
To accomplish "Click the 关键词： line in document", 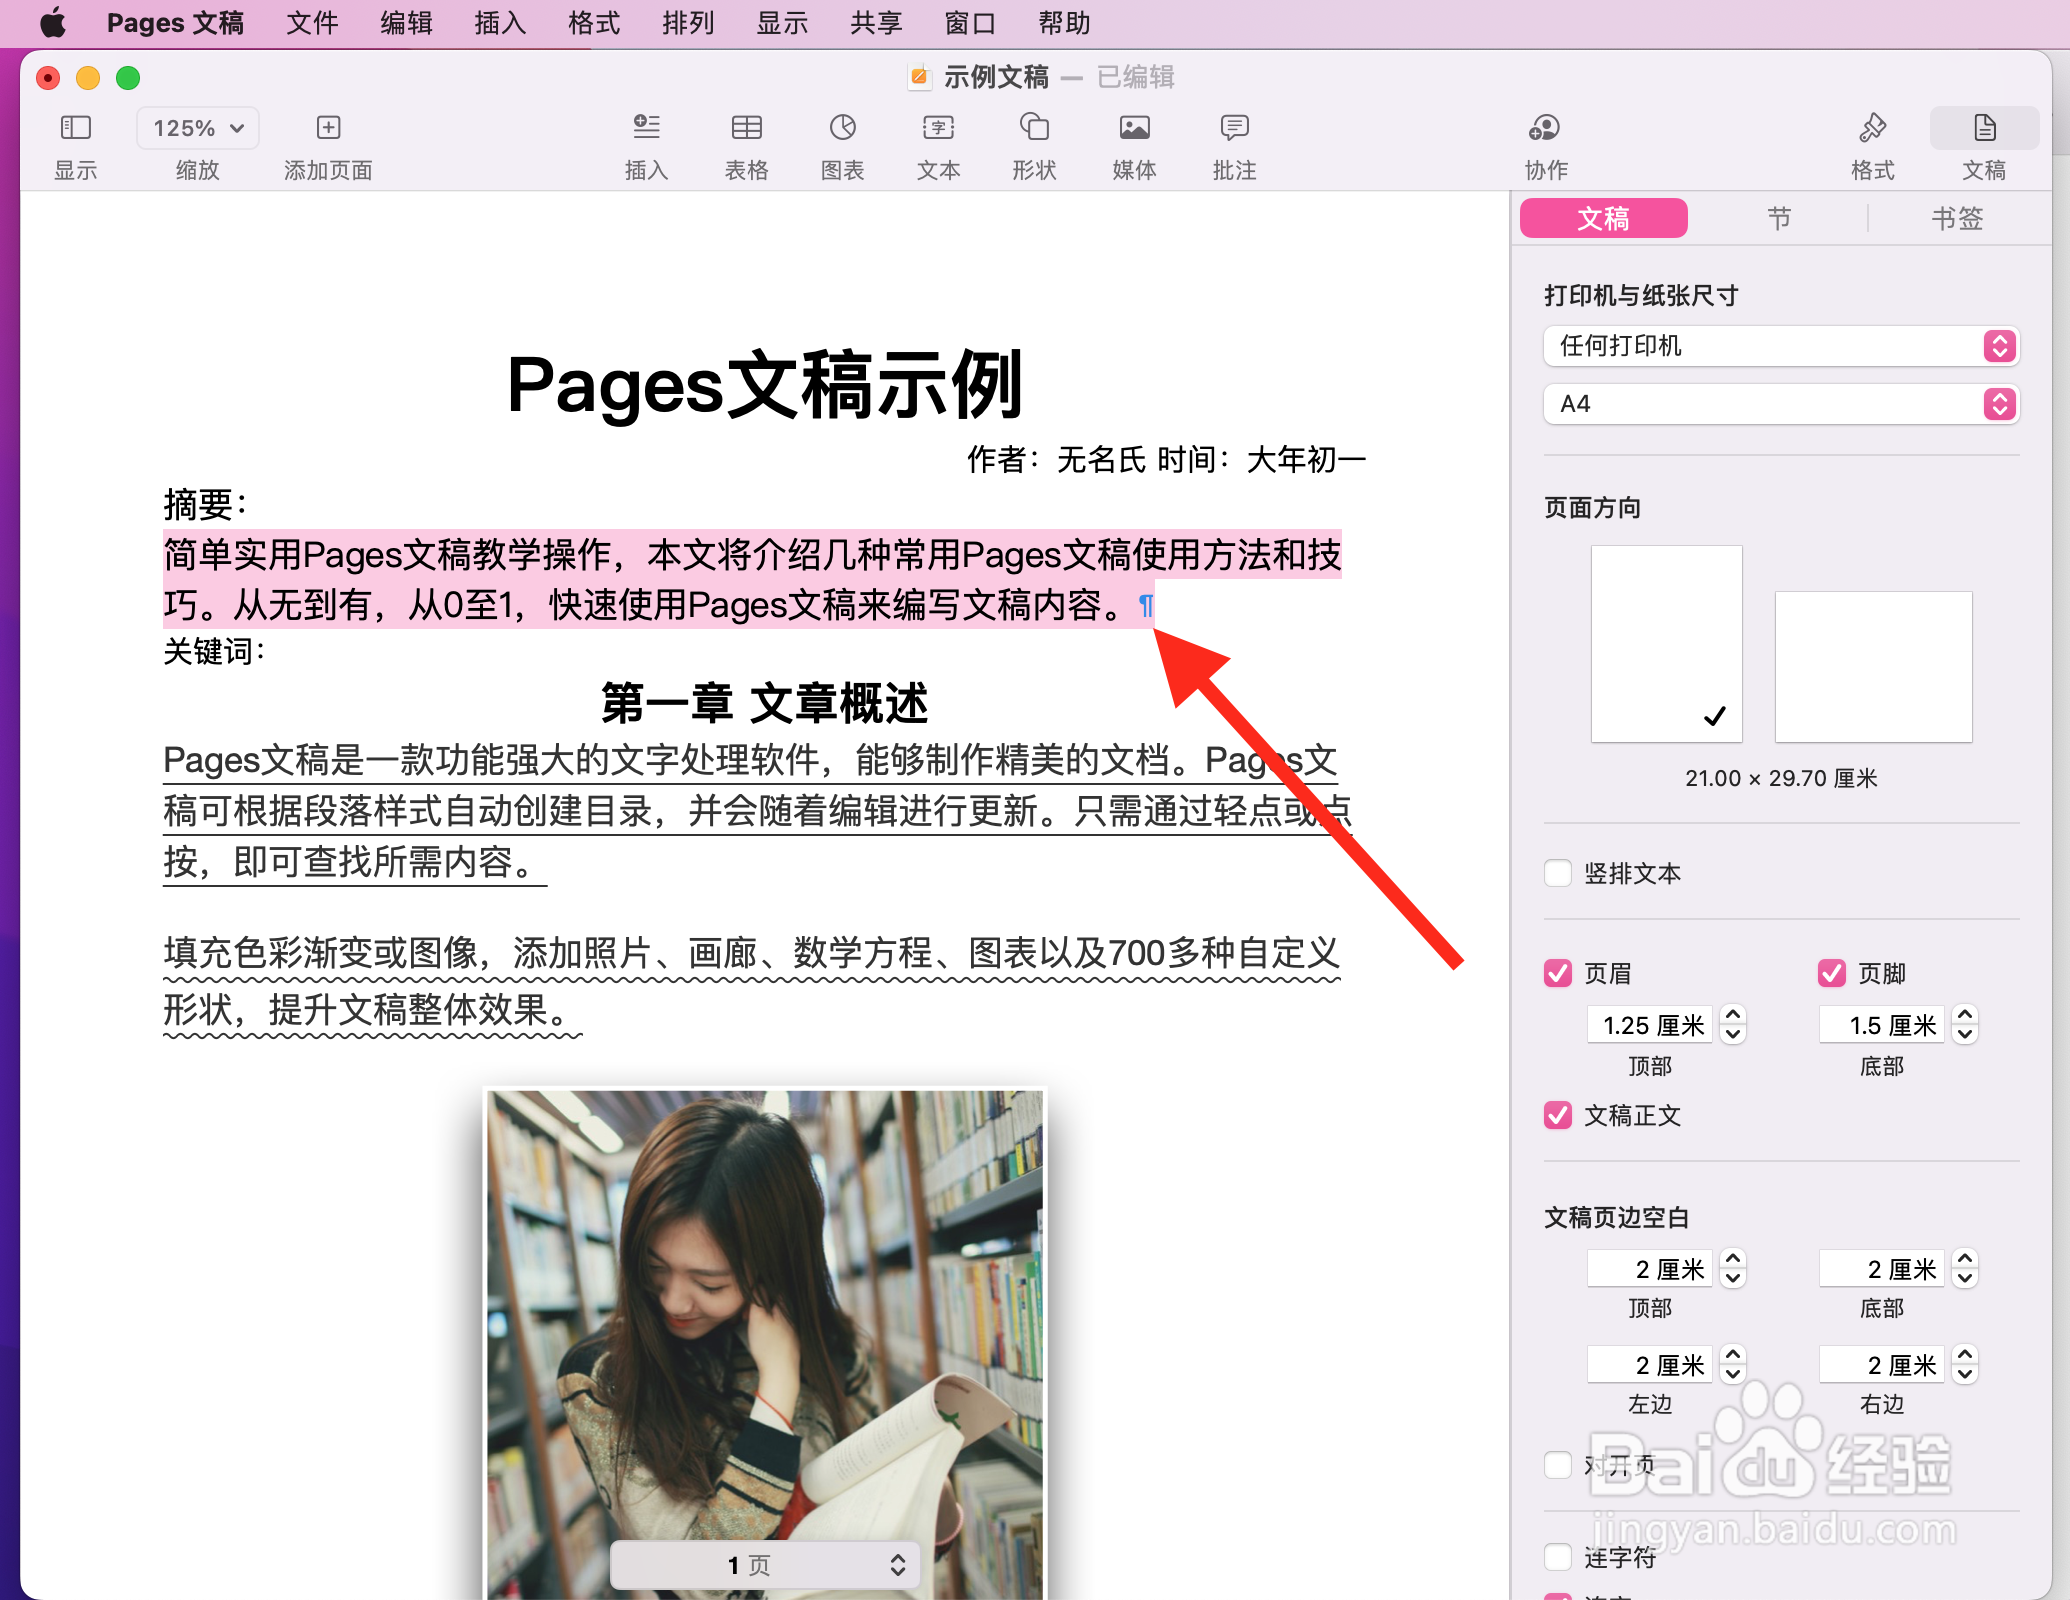I will point(214,652).
